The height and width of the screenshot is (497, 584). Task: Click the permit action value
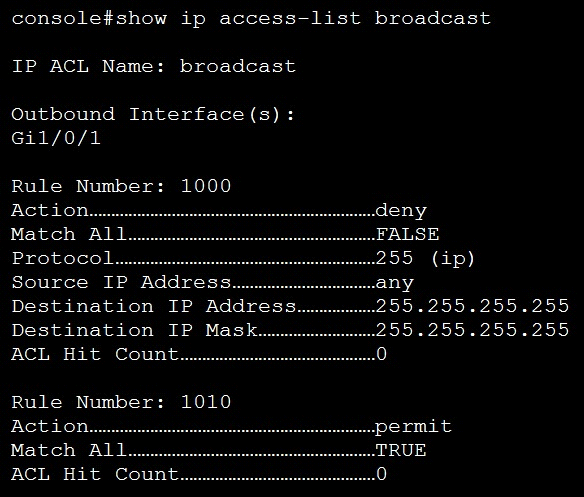[413, 427]
